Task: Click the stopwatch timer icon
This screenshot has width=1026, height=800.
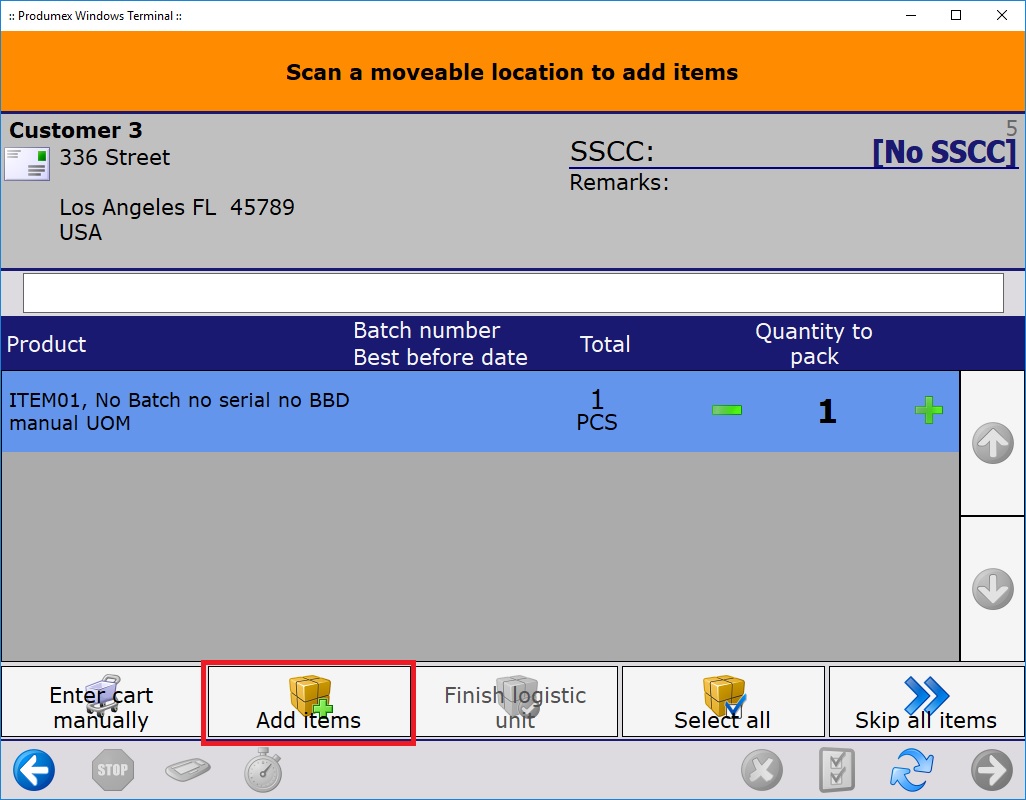Action: pos(263,770)
